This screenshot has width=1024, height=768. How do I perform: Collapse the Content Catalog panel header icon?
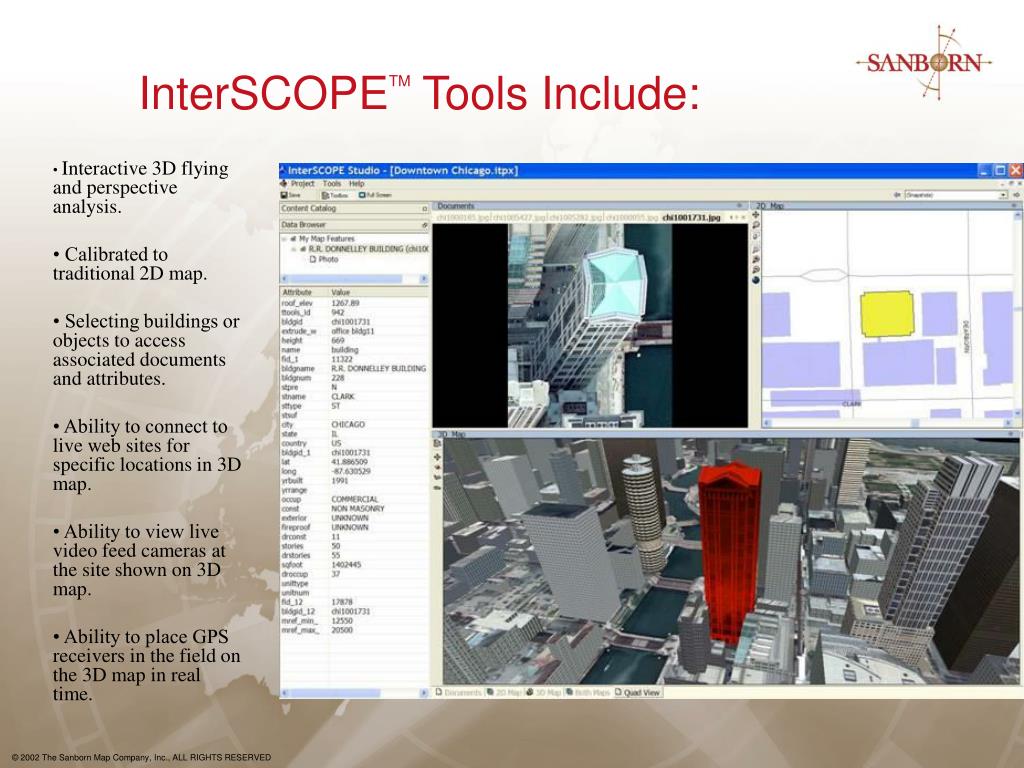(424, 208)
